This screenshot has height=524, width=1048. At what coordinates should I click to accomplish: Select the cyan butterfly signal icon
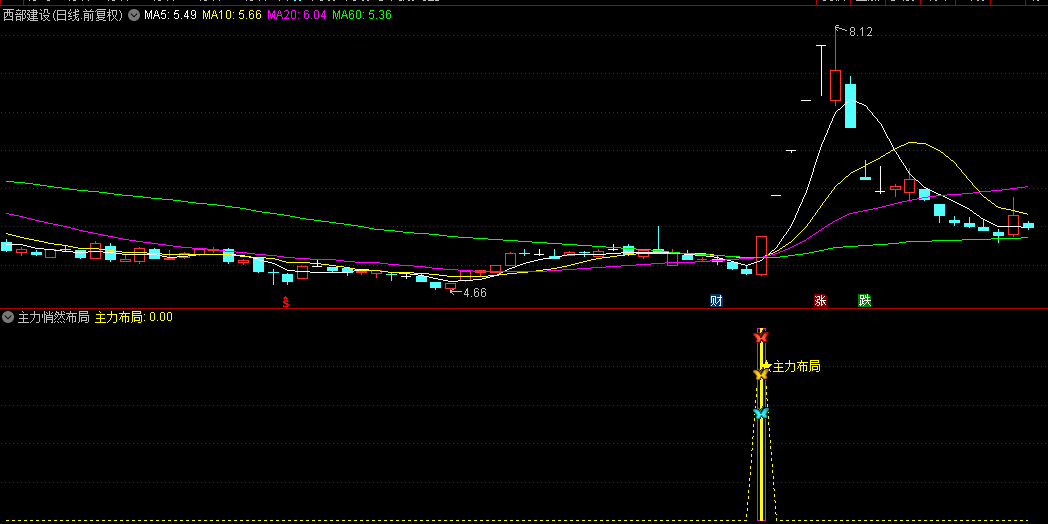(x=761, y=413)
